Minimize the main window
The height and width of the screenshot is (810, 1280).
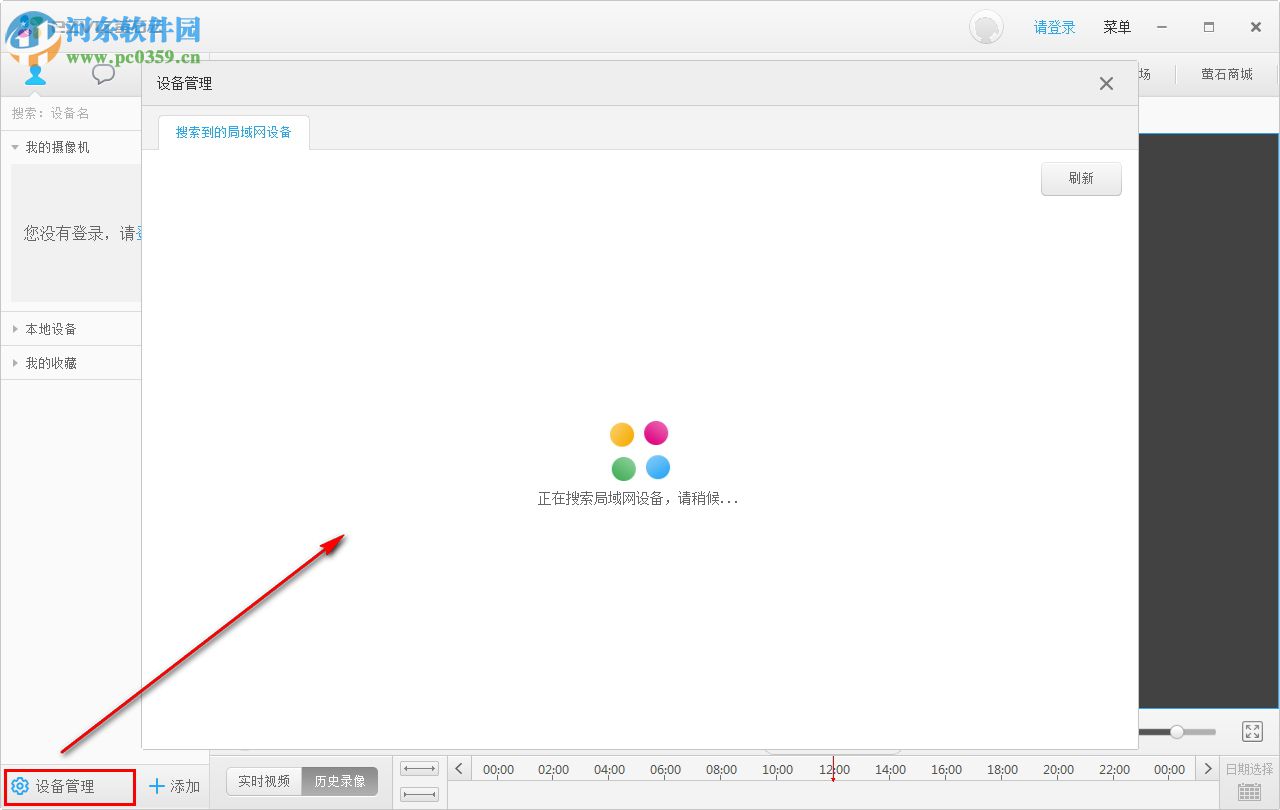pyautogui.click(x=1162, y=27)
